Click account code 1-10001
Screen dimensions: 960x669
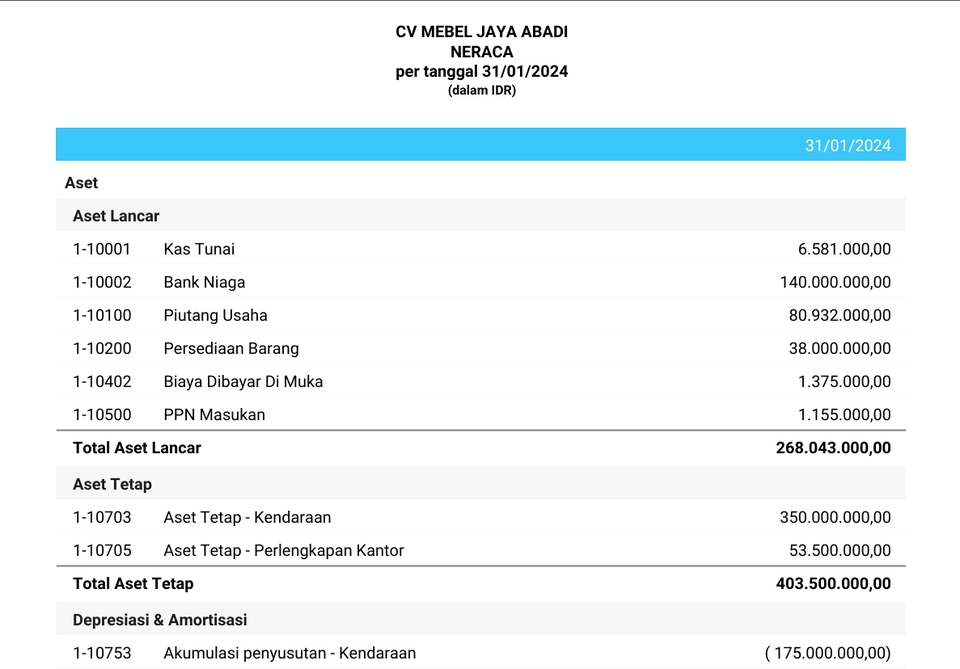pyautogui.click(x=102, y=249)
